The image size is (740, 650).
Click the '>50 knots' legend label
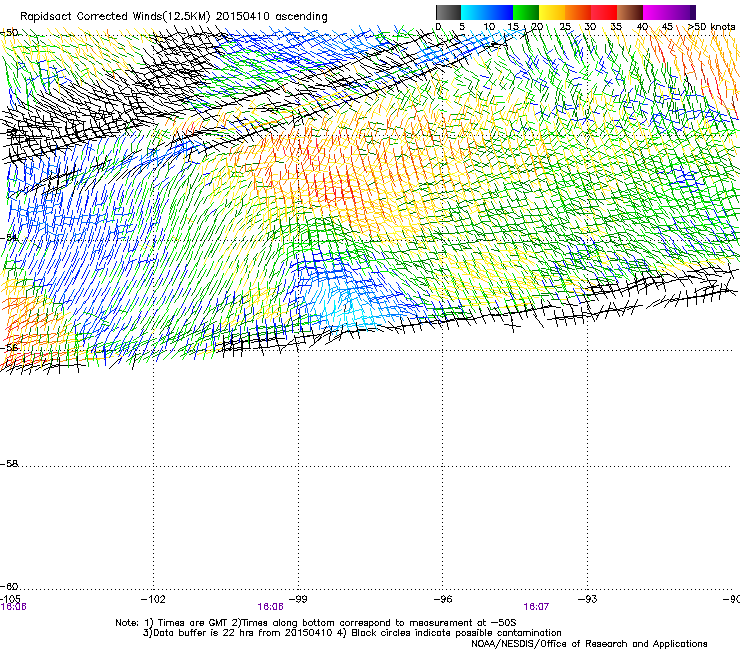point(711,27)
